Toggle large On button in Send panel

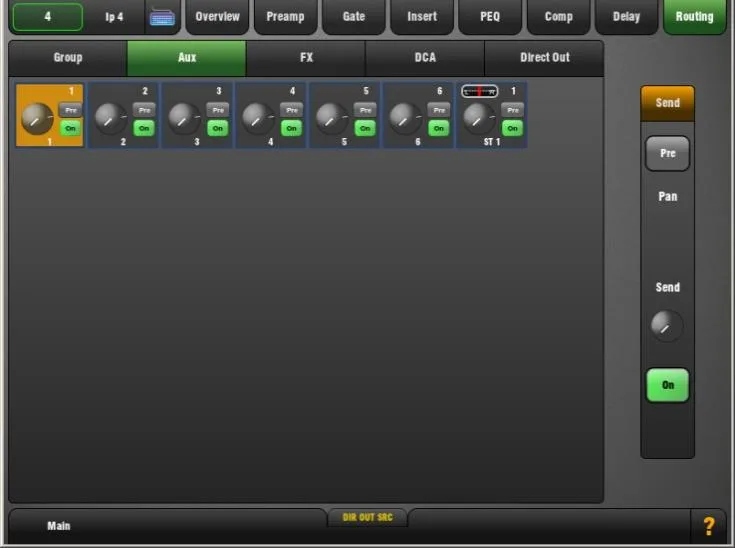[x=668, y=385]
